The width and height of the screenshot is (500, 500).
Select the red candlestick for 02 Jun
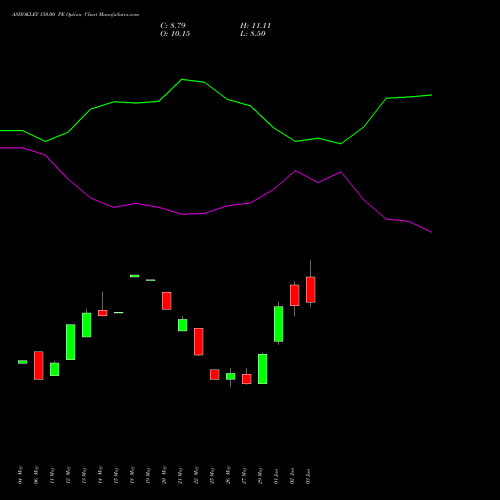pos(295,295)
